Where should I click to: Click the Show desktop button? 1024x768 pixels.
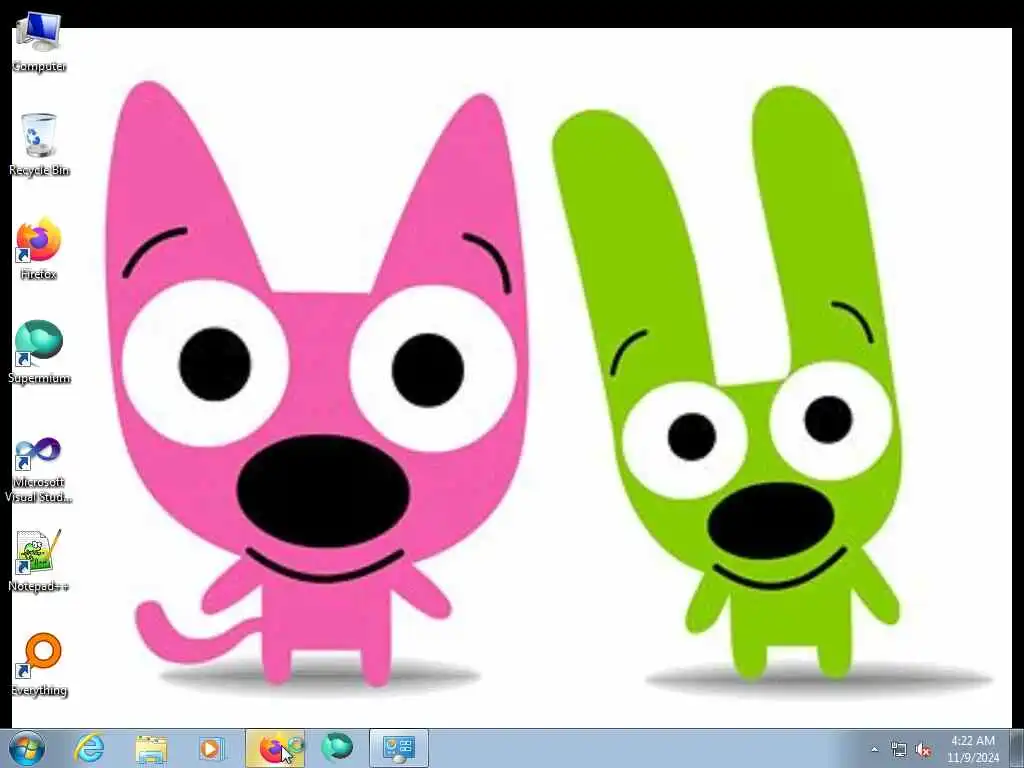pos(1017,748)
